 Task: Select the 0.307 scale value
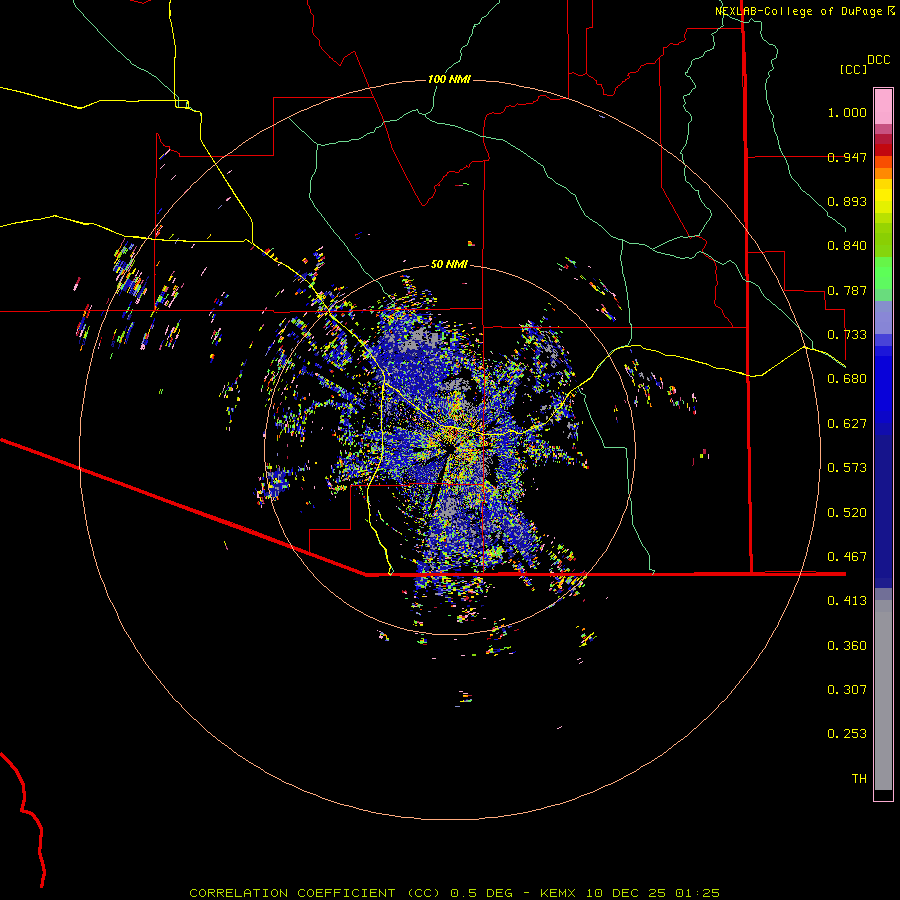[847, 690]
